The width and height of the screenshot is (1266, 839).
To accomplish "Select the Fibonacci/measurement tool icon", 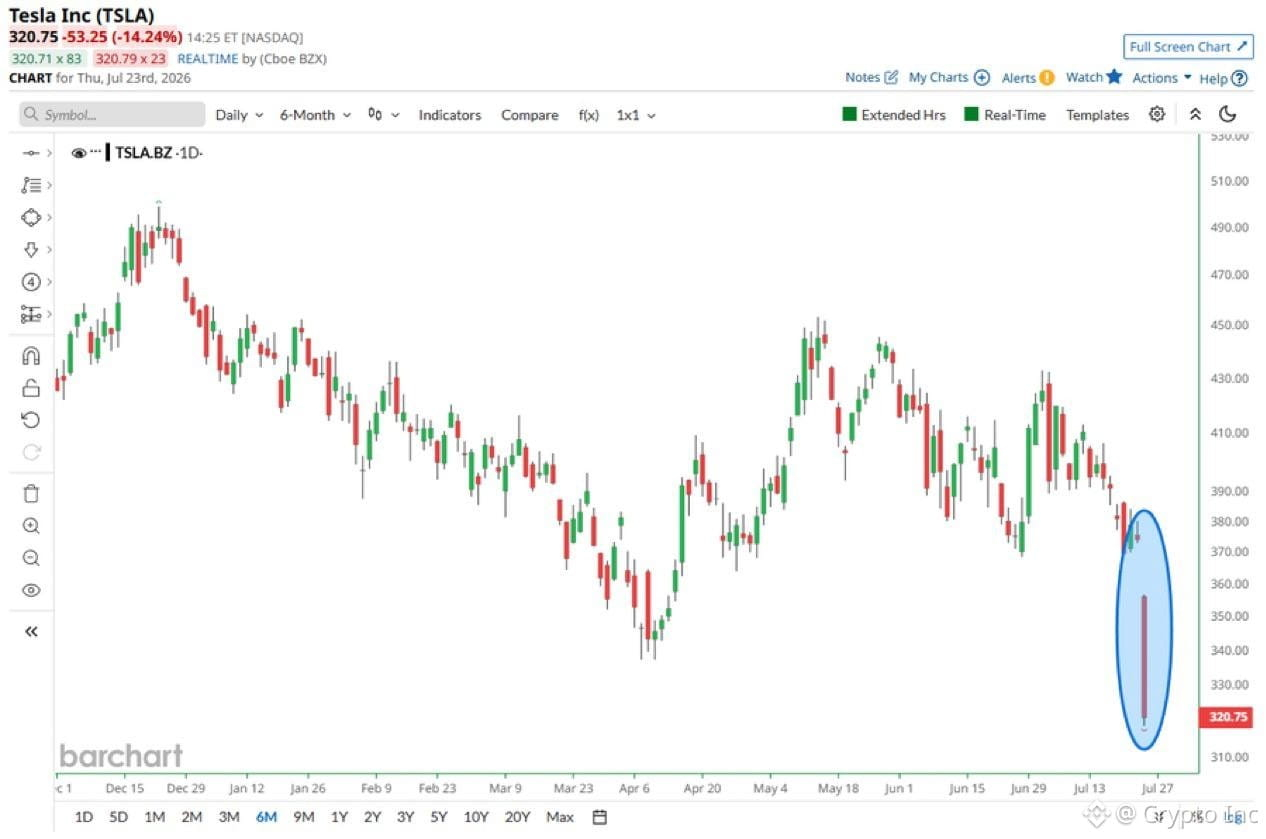I will pos(30,314).
